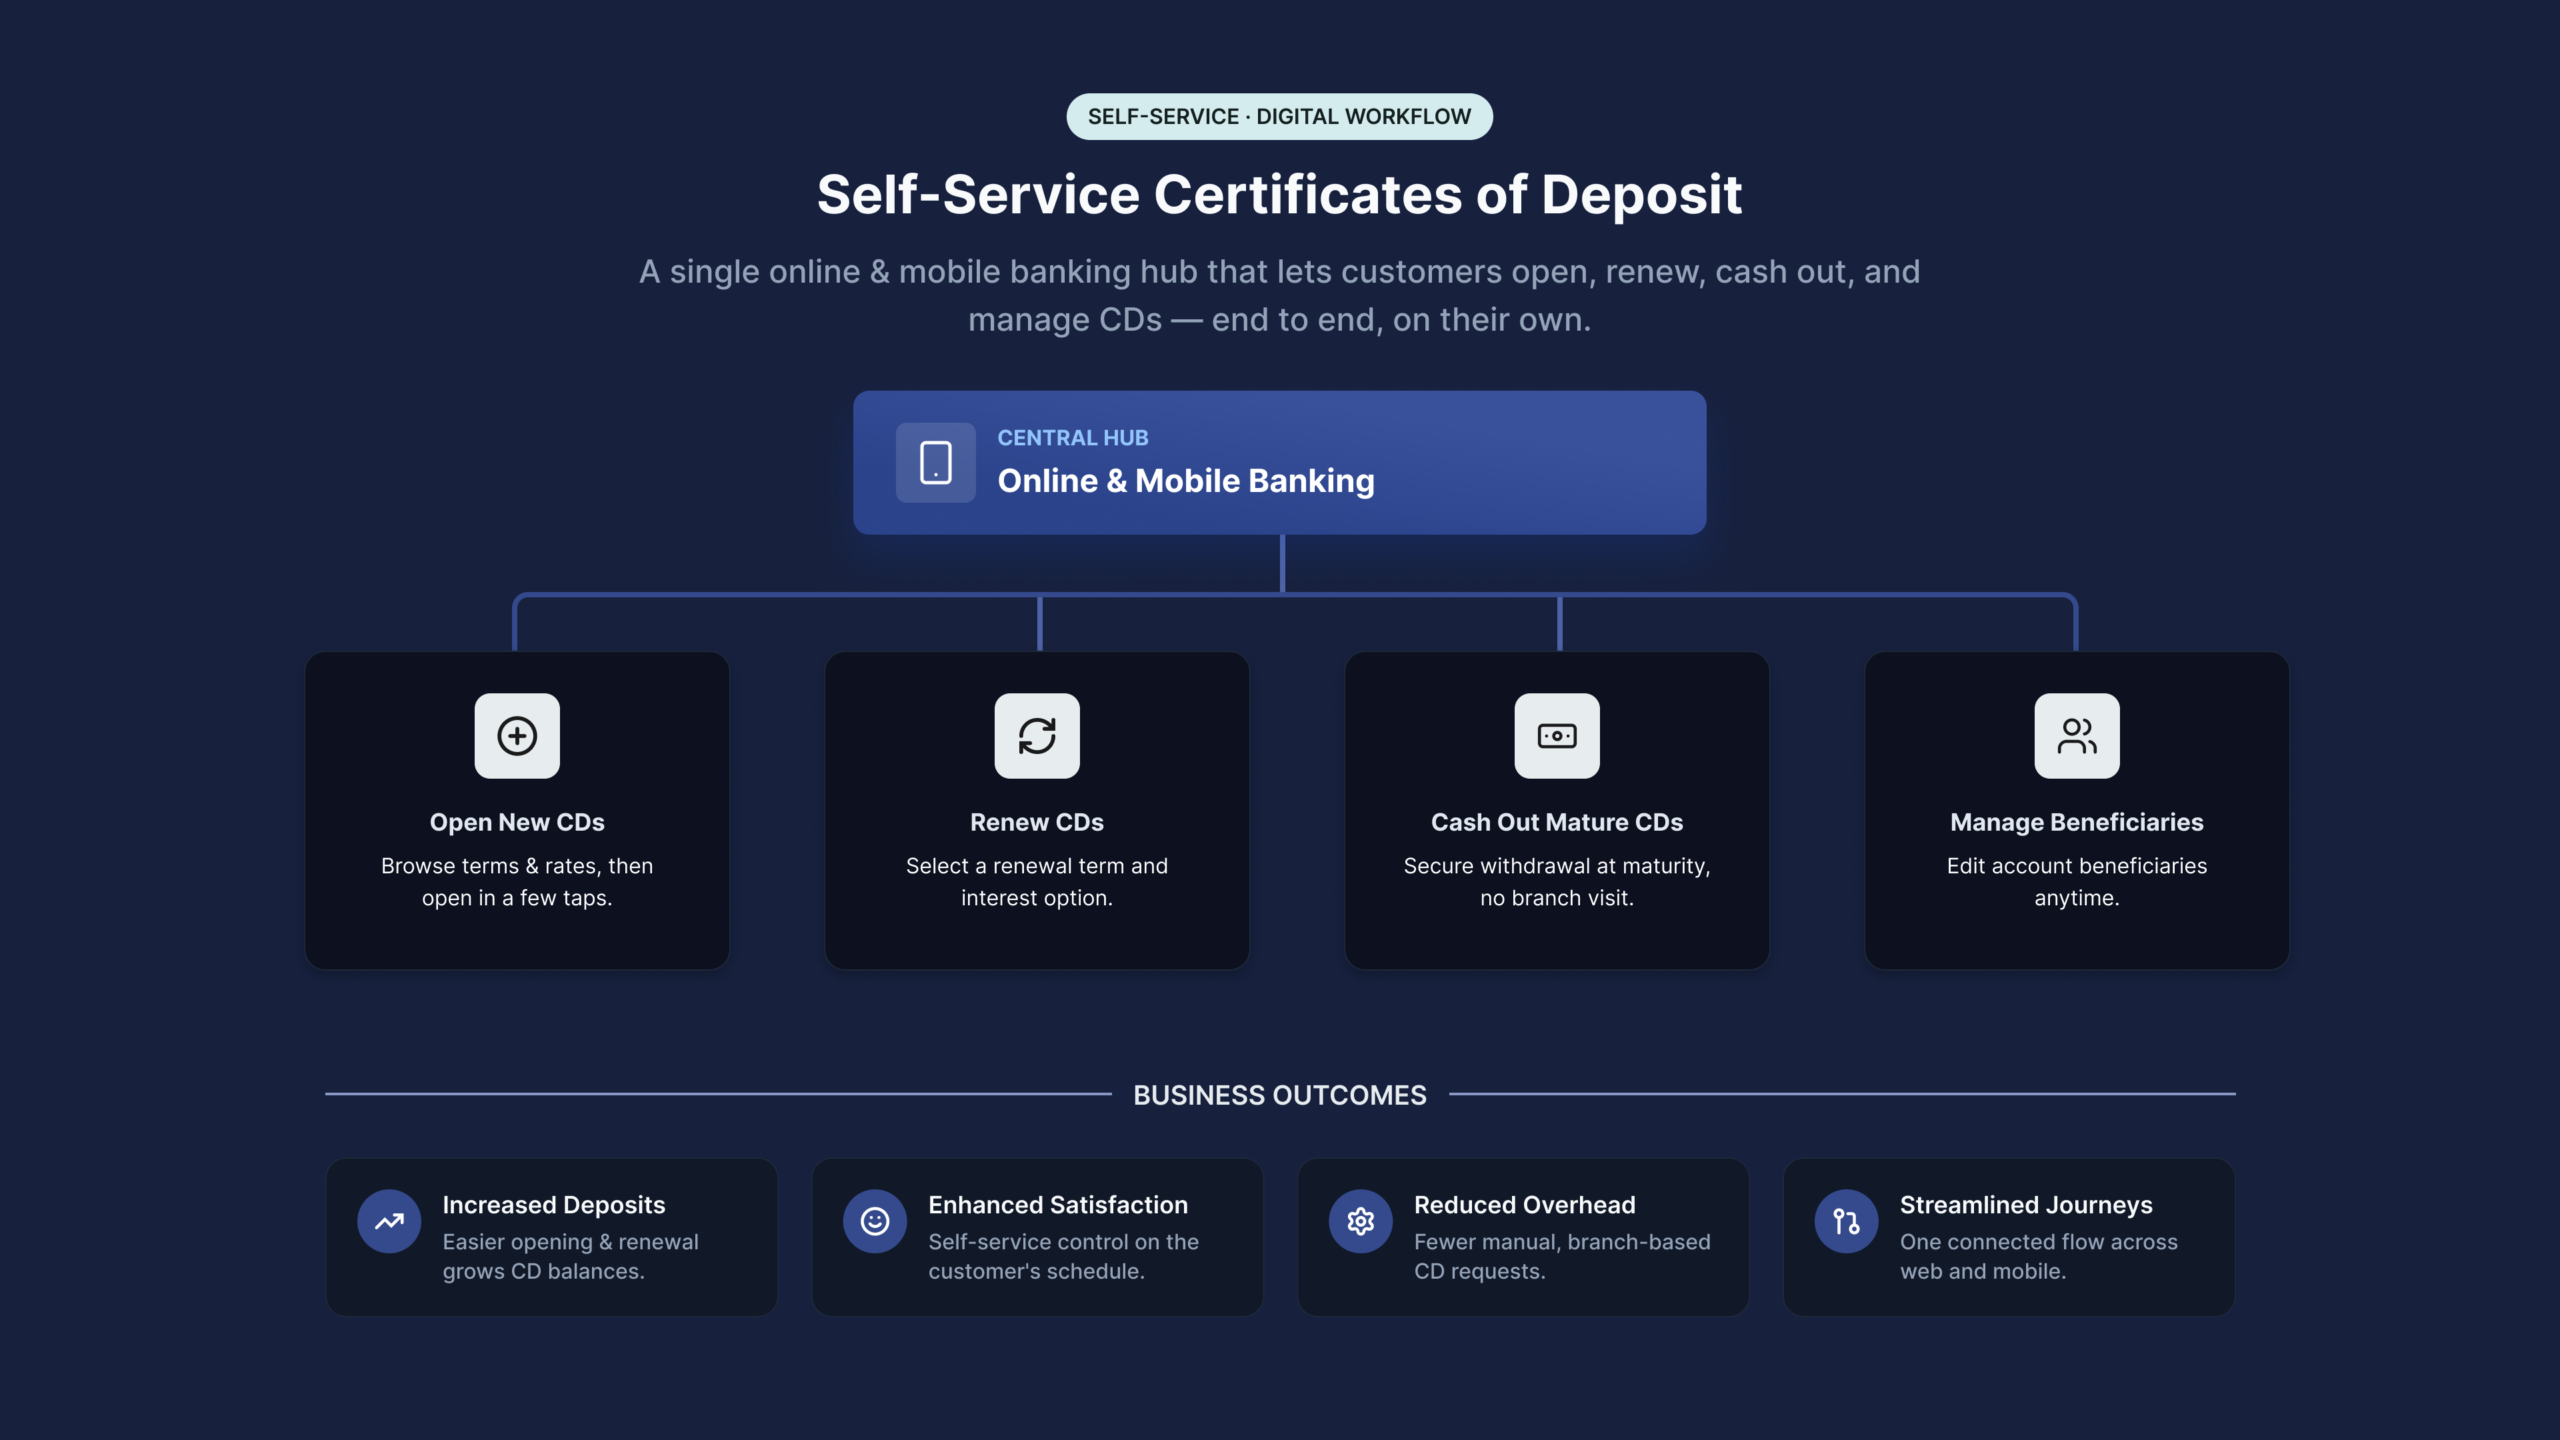This screenshot has height=1440, width=2560.
Task: Click the Enhanced Satisfaction outcome title
Action: tap(1058, 1205)
